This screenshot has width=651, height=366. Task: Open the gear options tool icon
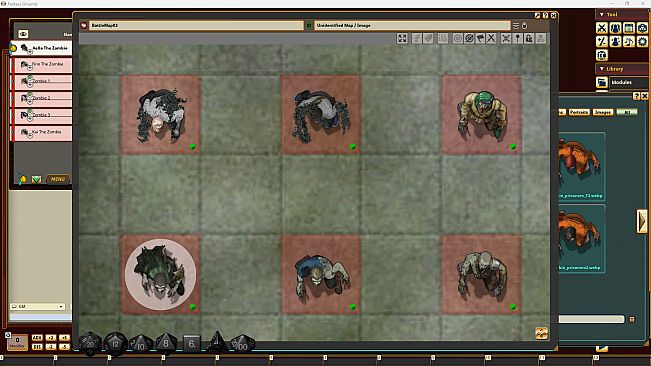[x=642, y=41]
